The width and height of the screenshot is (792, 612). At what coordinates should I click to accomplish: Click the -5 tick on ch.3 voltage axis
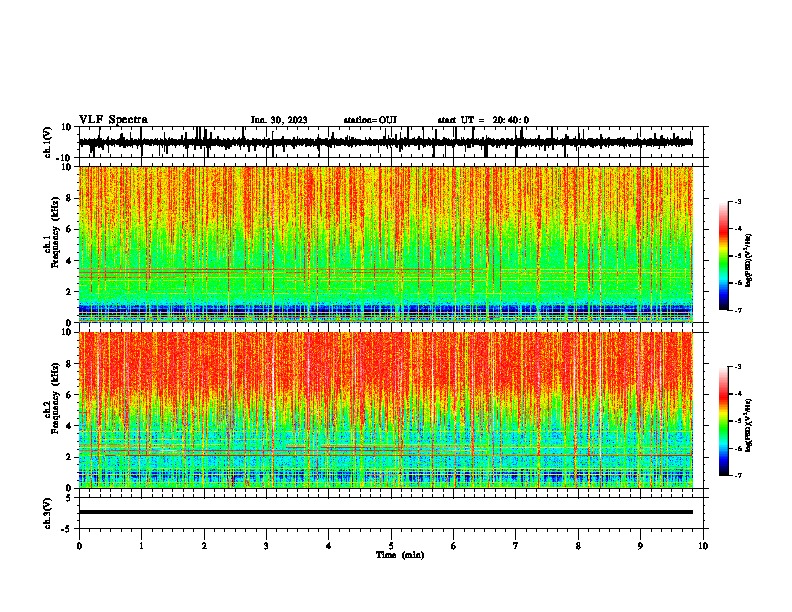click(x=67, y=529)
